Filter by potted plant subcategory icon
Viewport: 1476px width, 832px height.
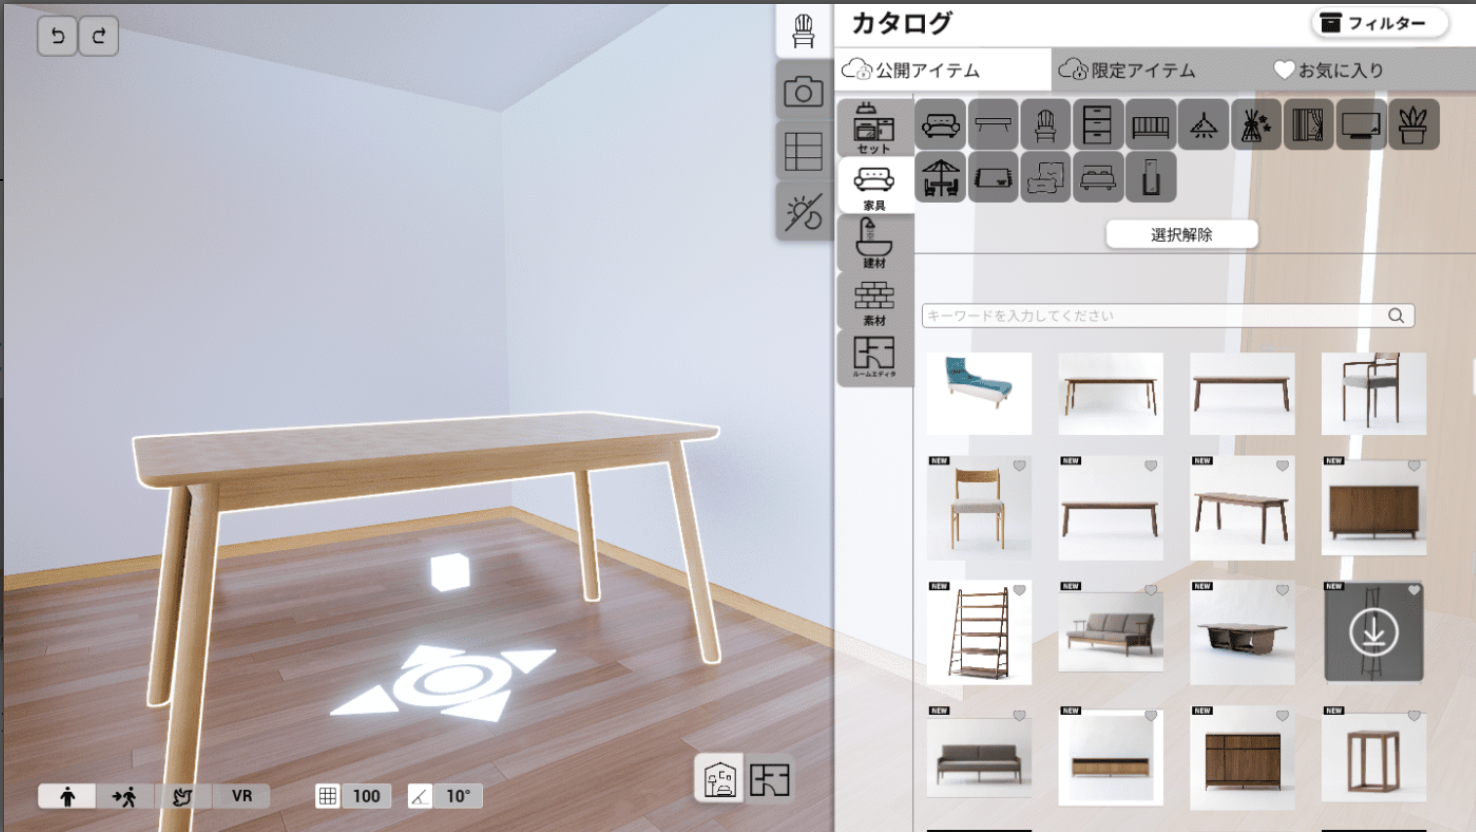[x=1413, y=125]
